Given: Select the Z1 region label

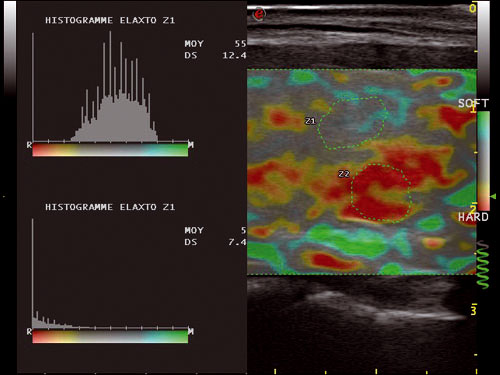Looking at the screenshot, I should pyautogui.click(x=310, y=121).
